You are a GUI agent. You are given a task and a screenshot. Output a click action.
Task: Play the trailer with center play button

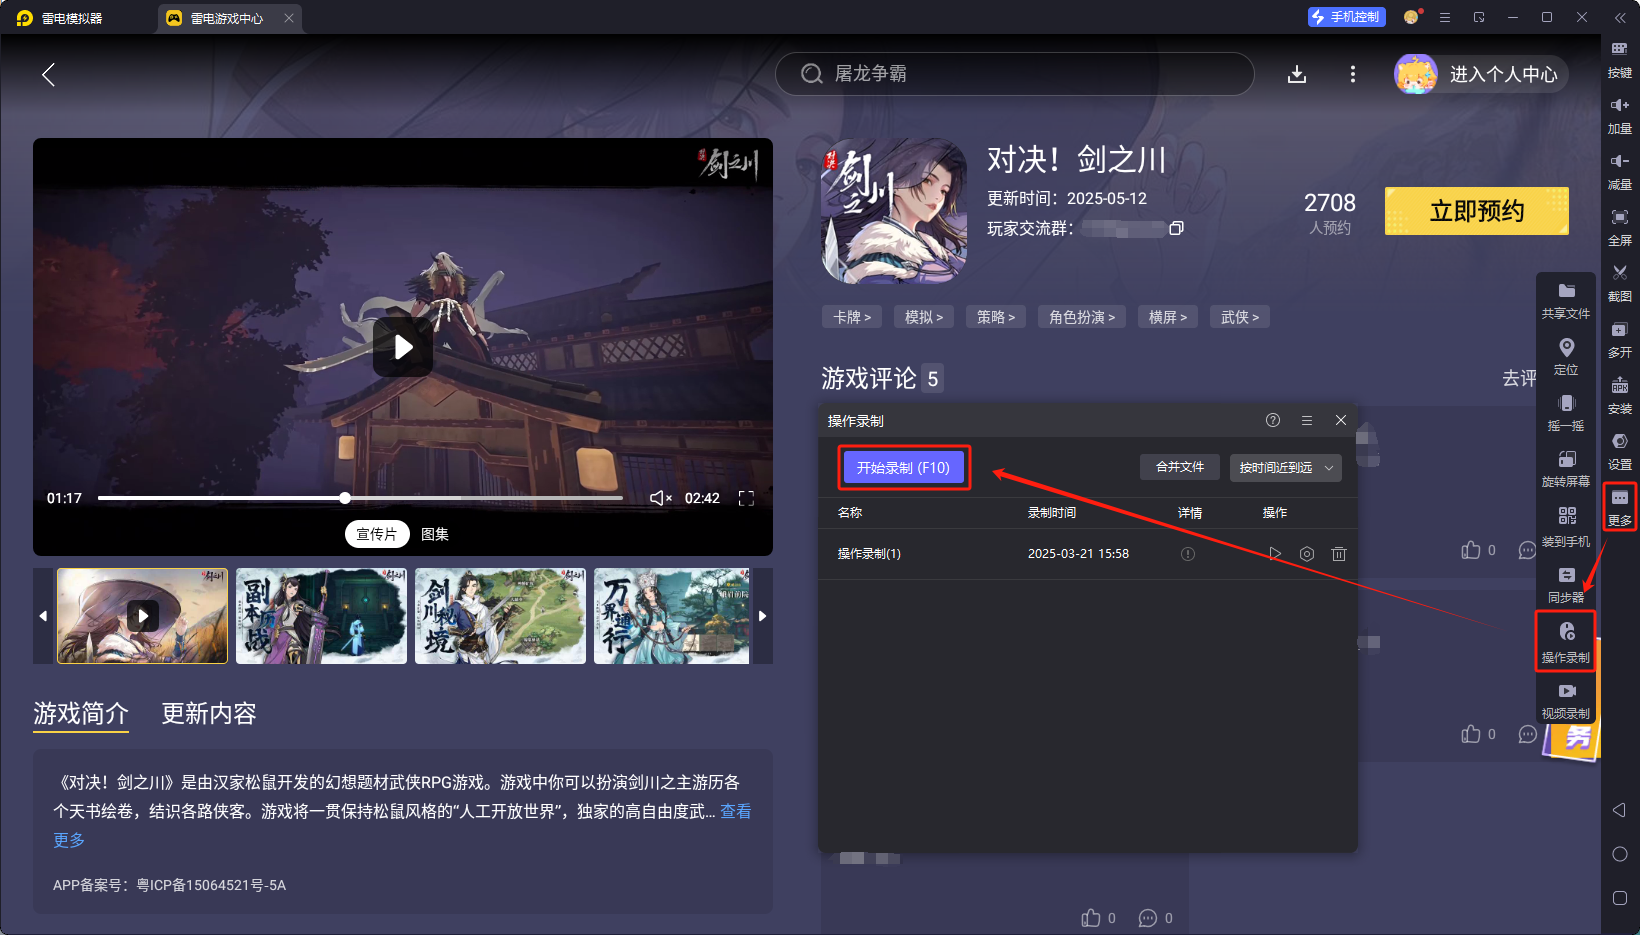pos(403,347)
